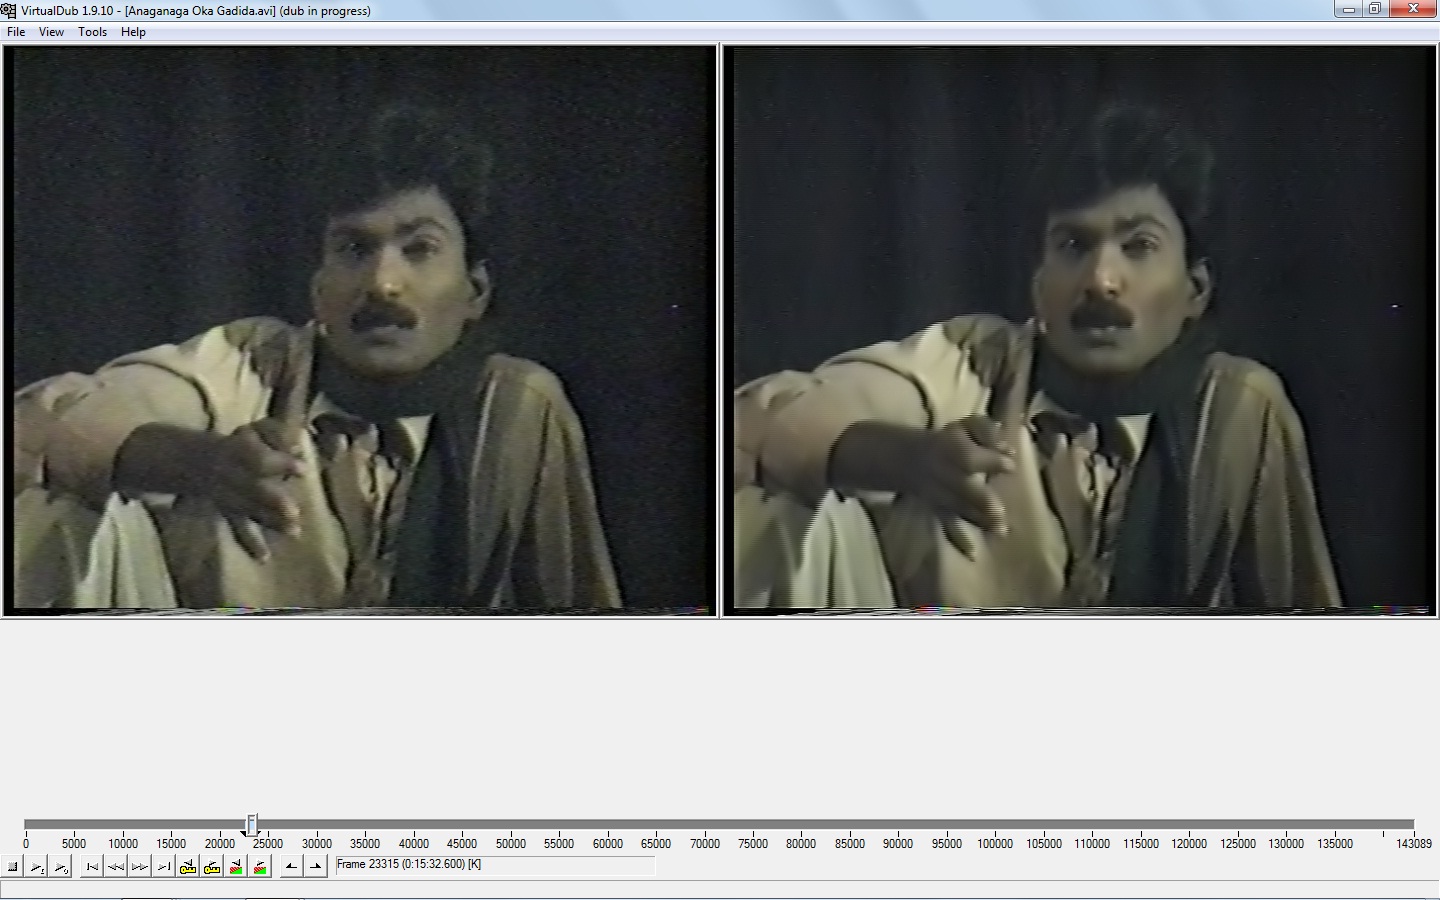Viewport: 1440px width, 900px height.
Task: Click the "135000" timeline tick label
Action: [1335, 844]
